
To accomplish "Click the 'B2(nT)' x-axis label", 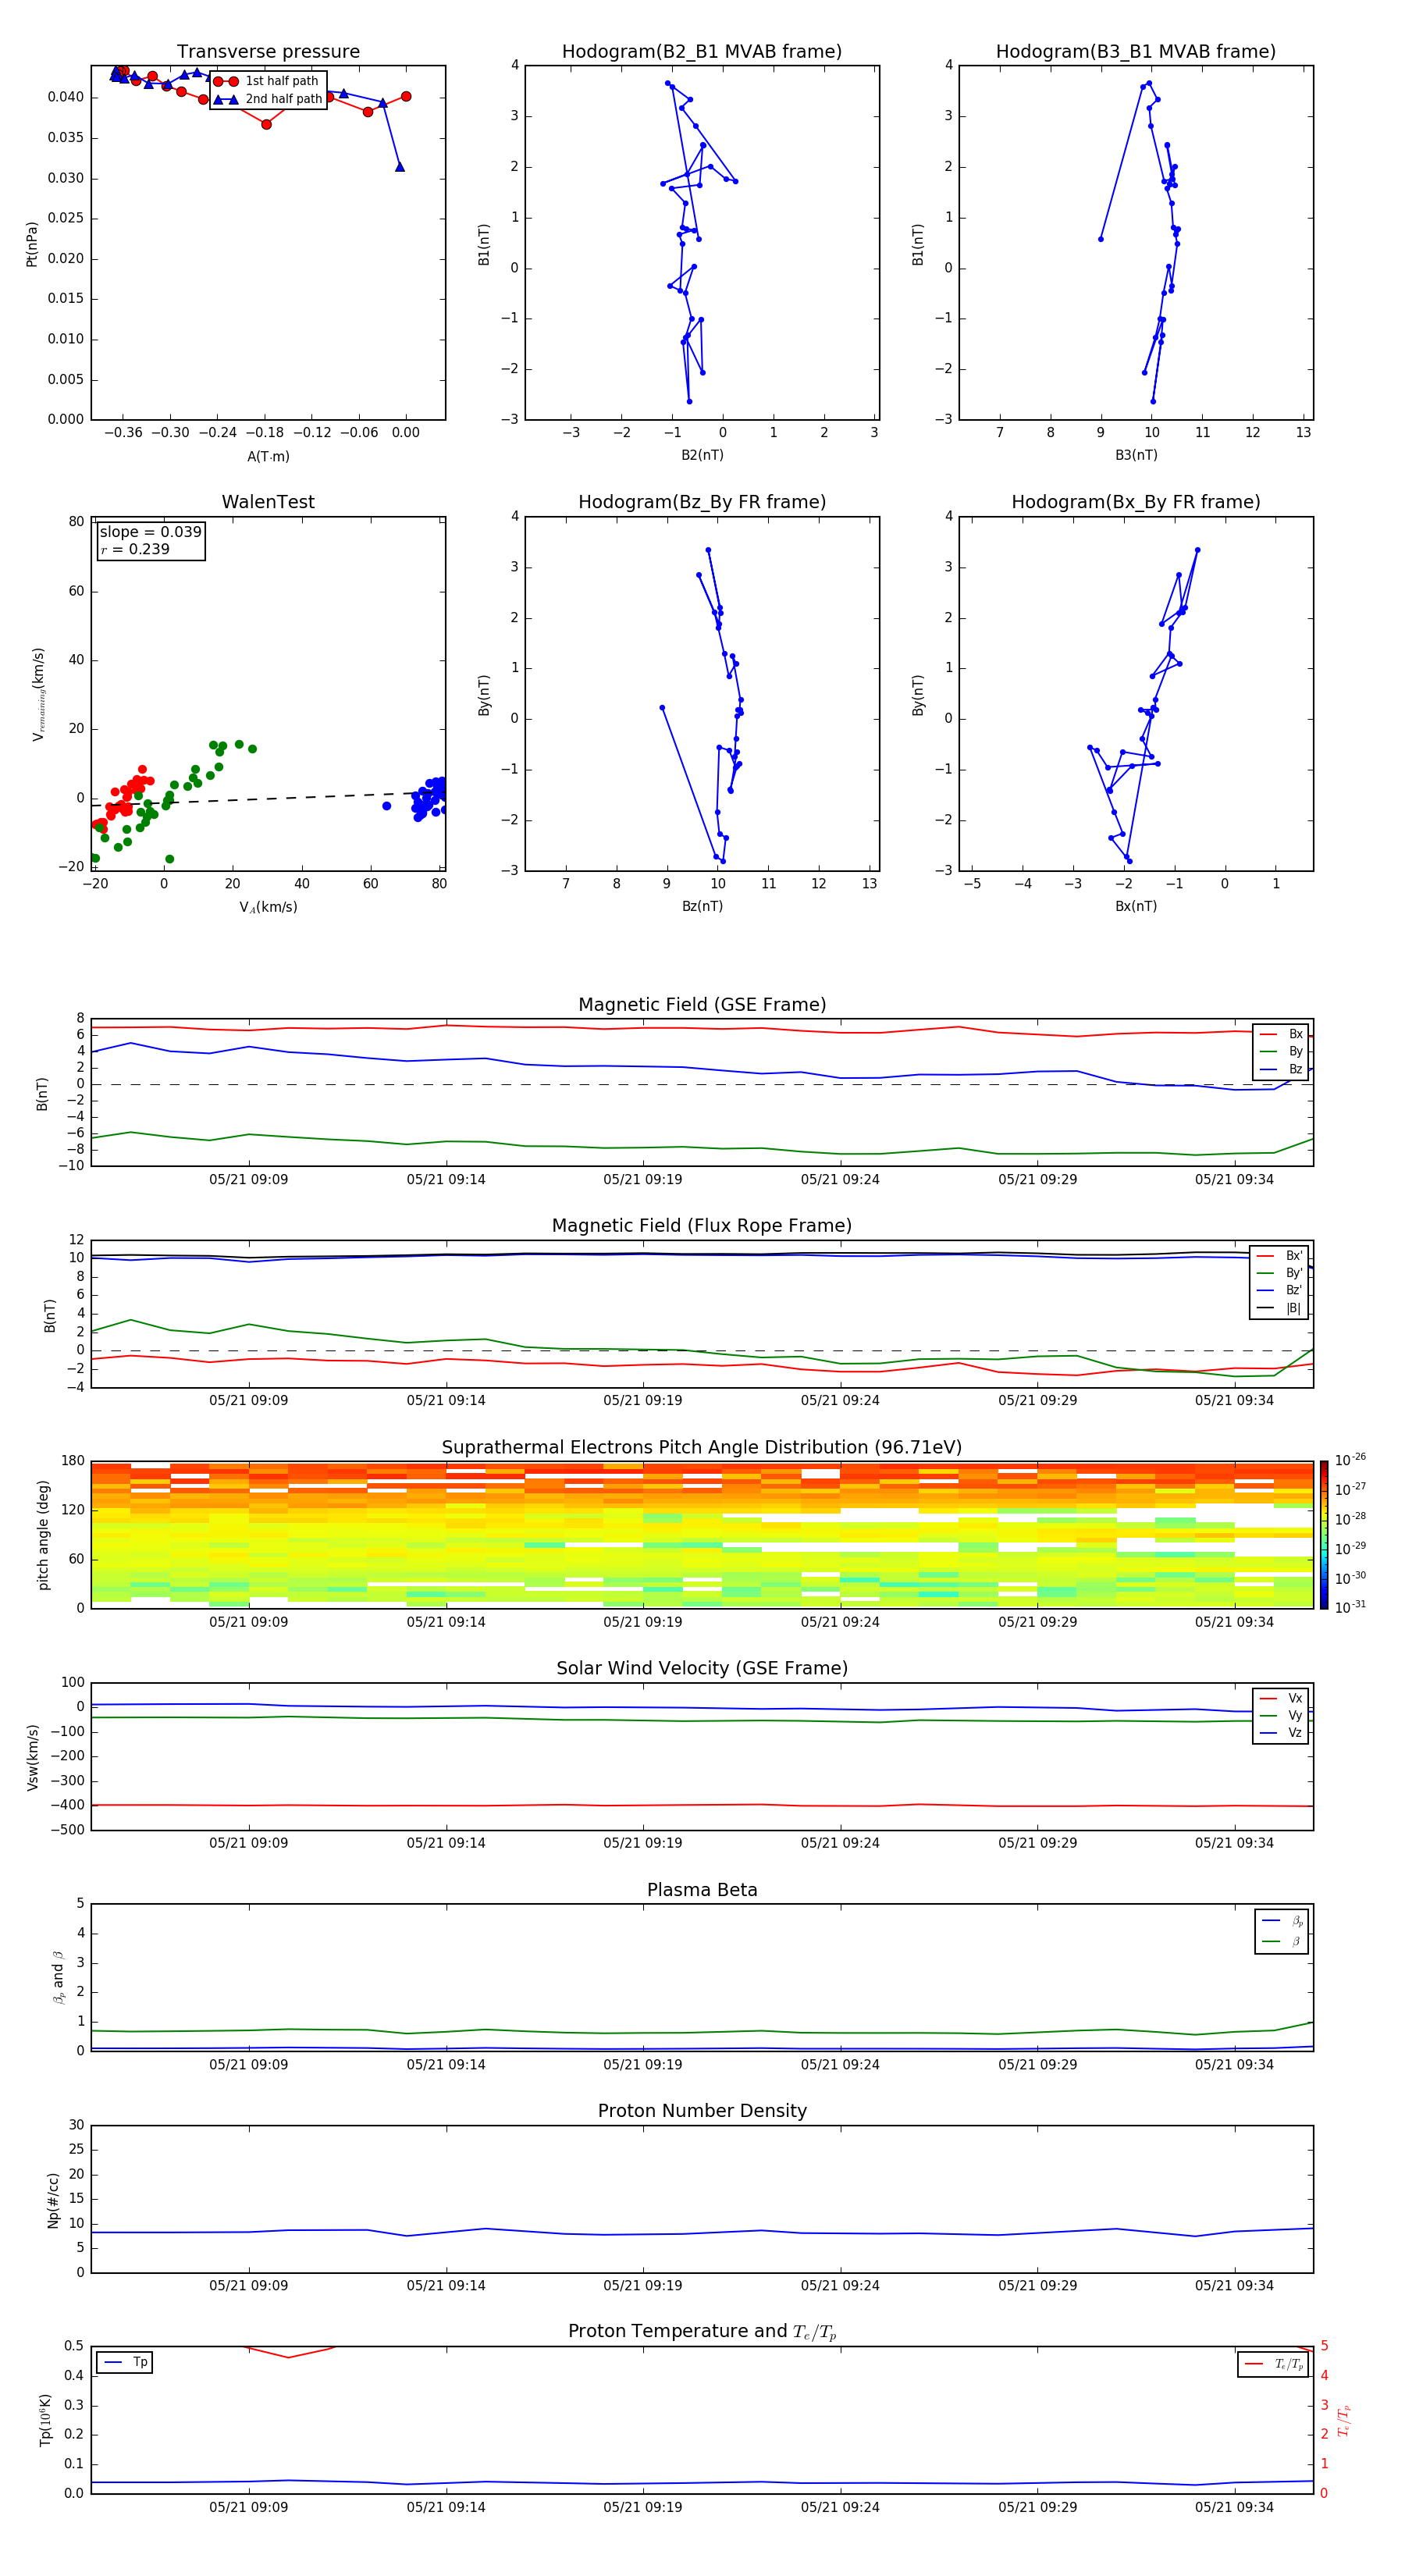I will tap(702, 455).
